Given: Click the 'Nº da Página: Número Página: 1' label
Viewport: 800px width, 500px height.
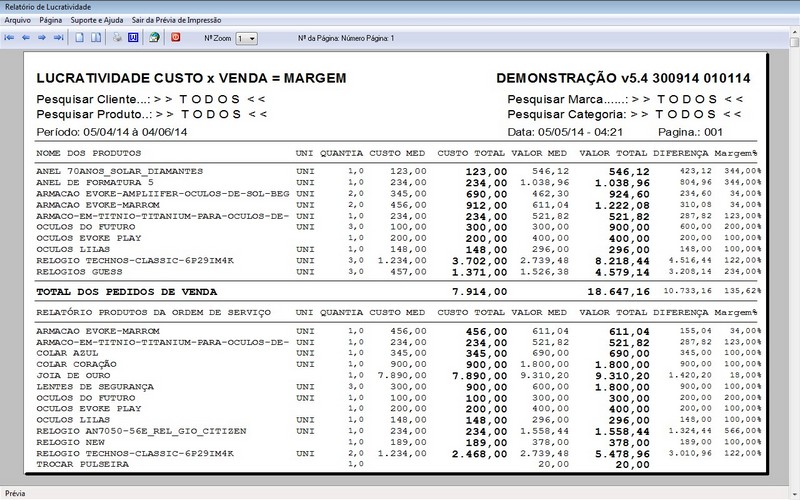Looking at the screenshot, I should click(346, 38).
